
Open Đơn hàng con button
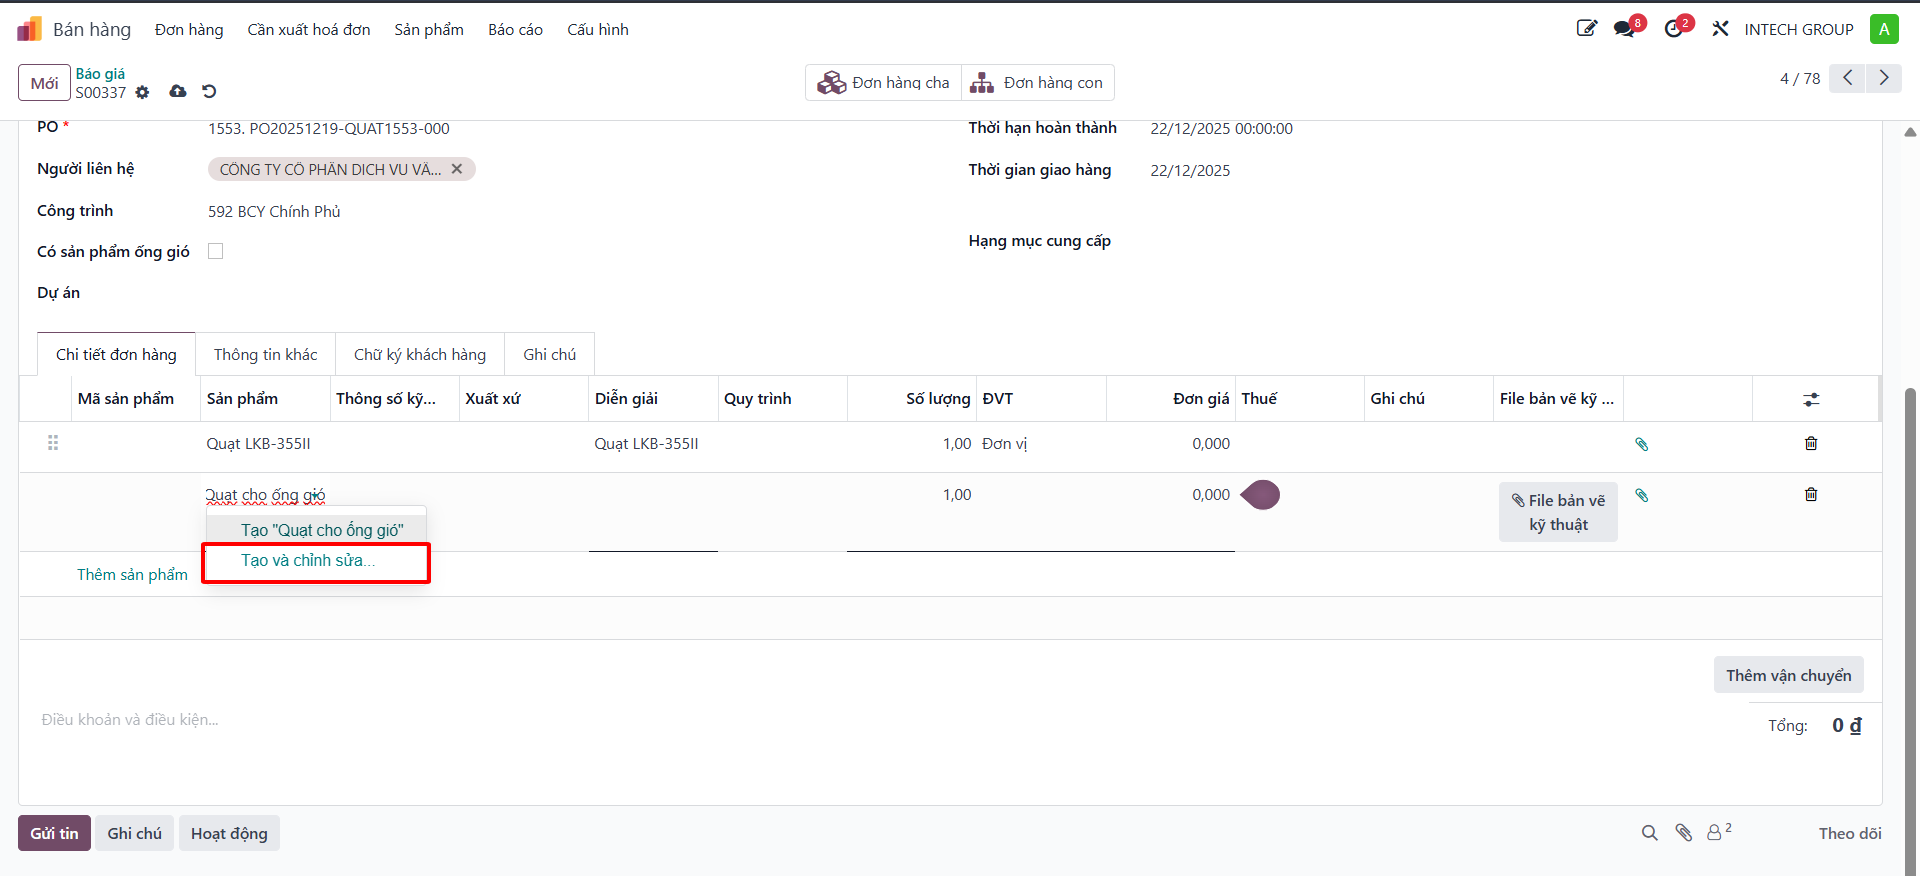1038,82
